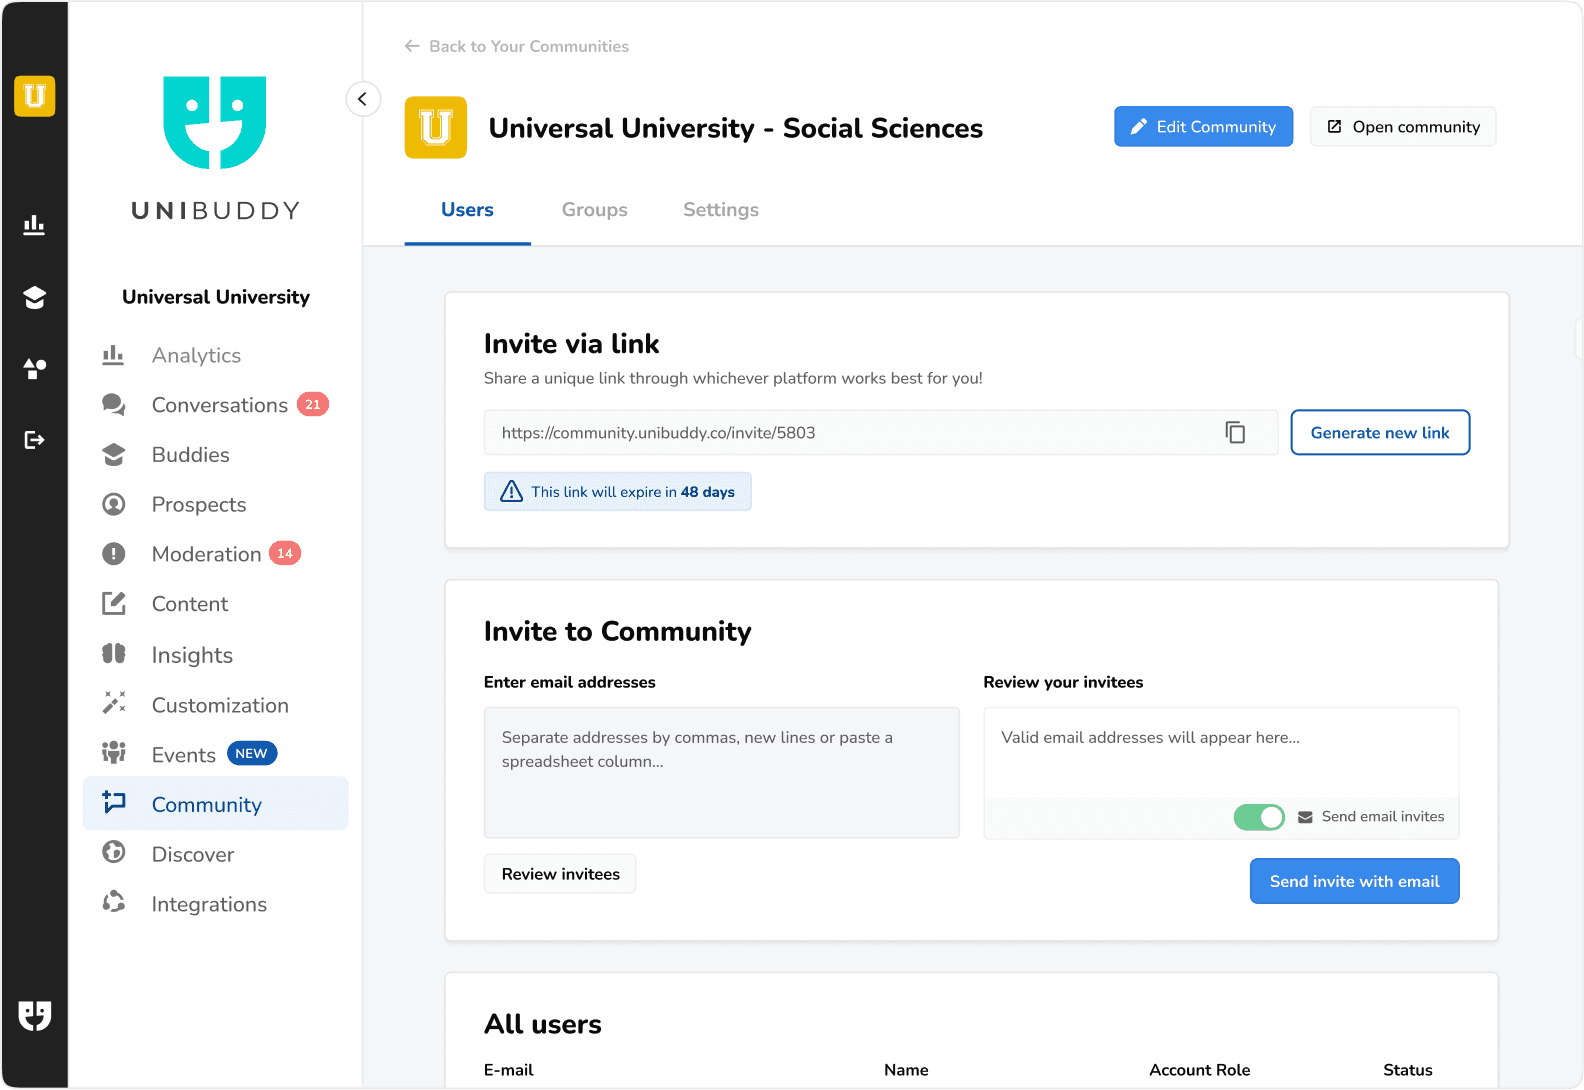Click the Review invitees button

560,874
